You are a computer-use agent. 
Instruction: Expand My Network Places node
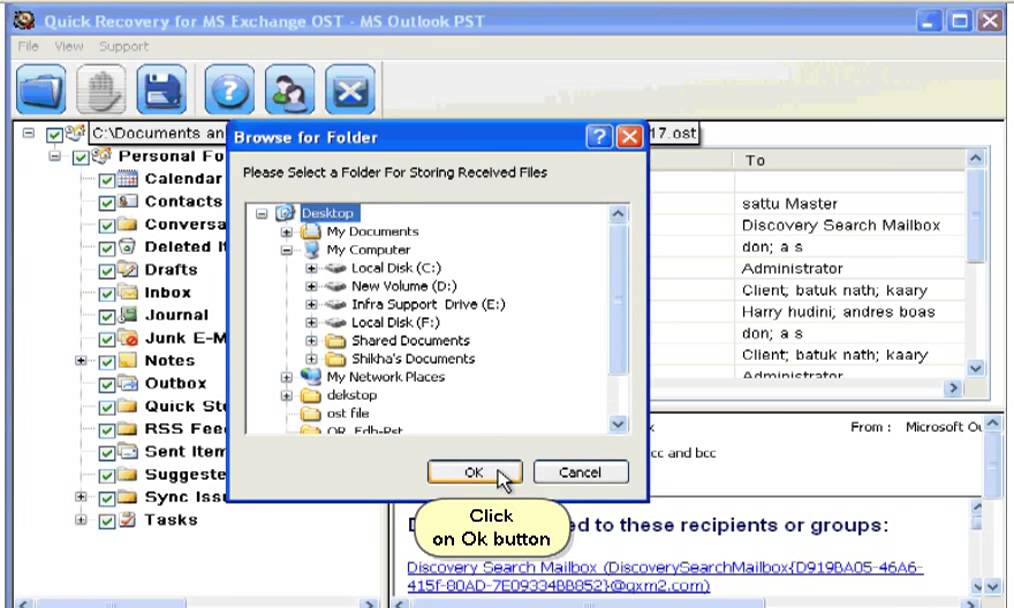[286, 376]
